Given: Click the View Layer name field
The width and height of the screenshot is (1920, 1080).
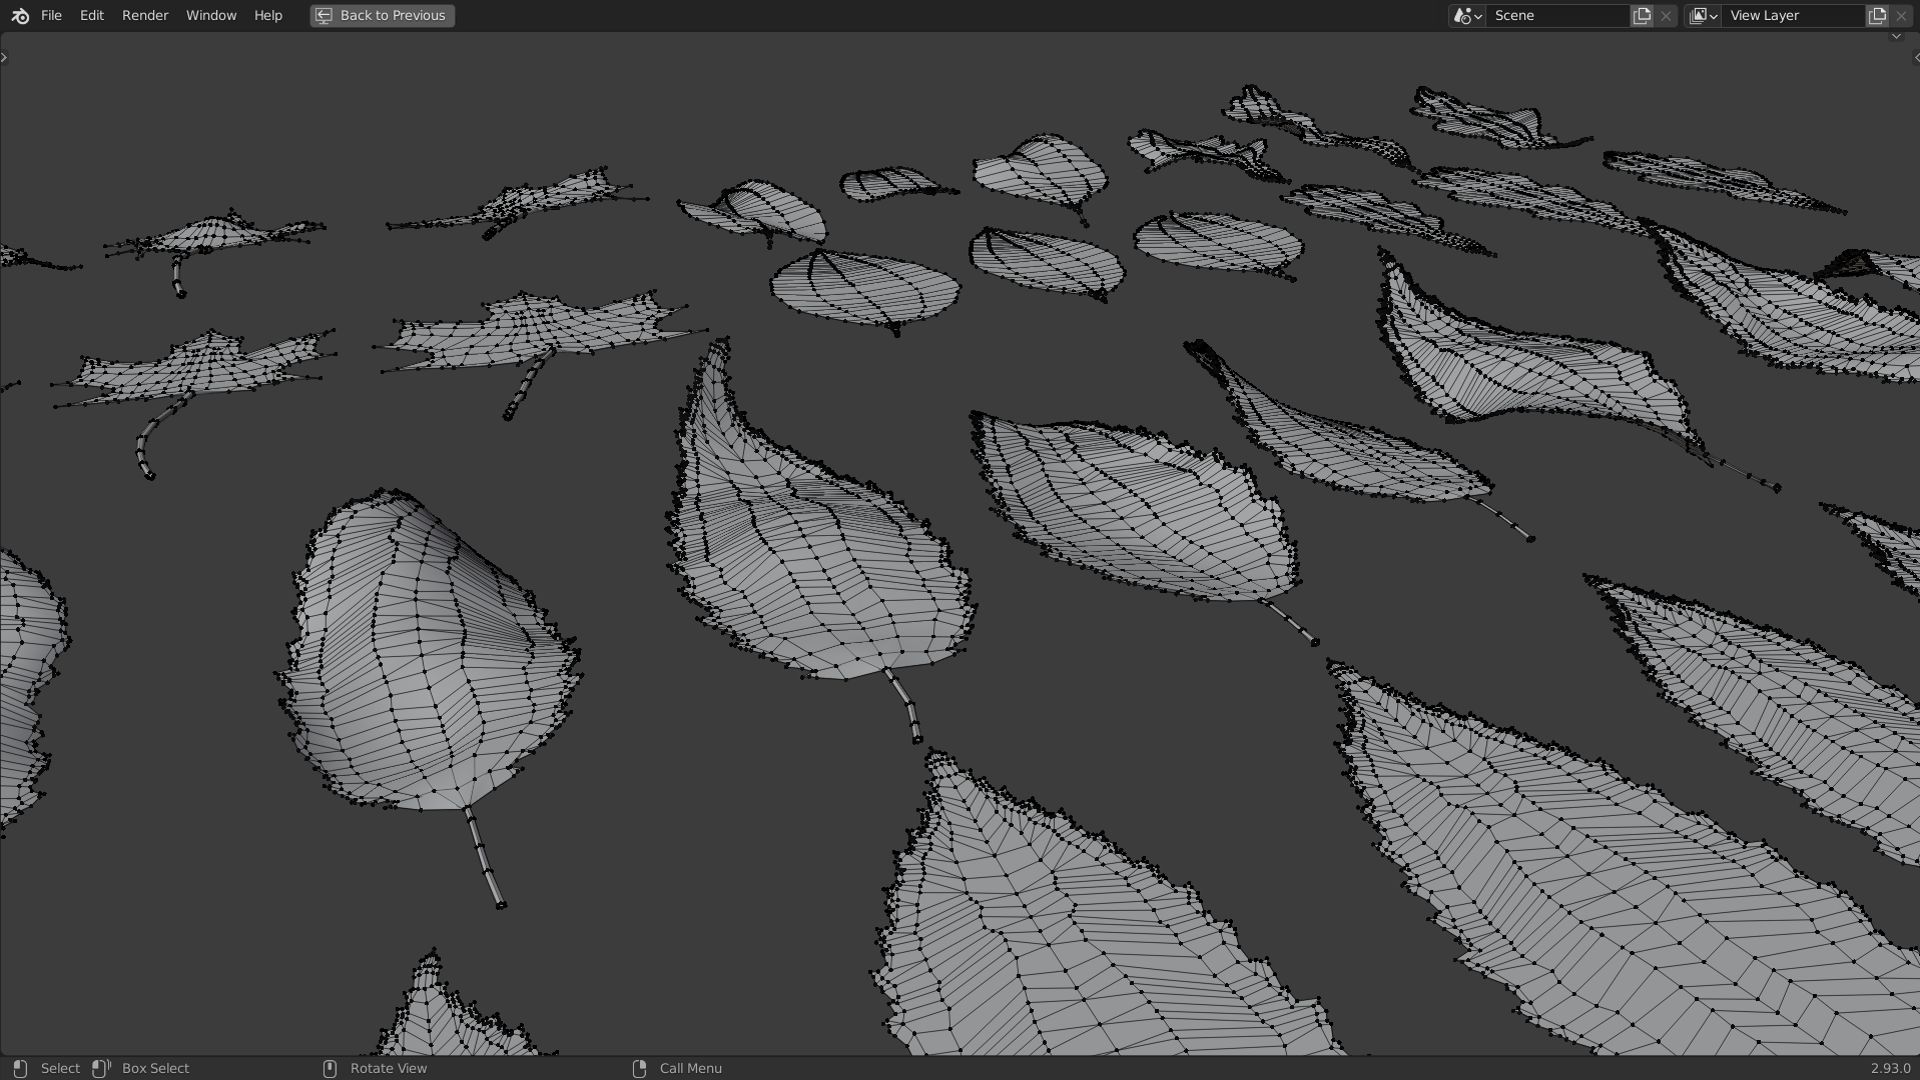Looking at the screenshot, I should click(x=1792, y=16).
